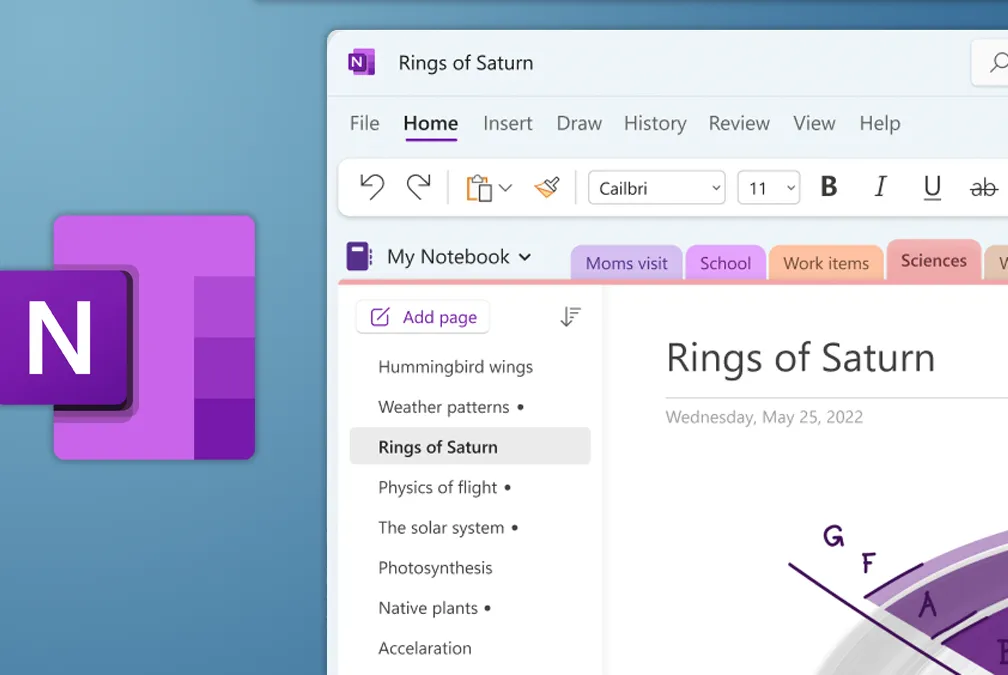
Task: Apply strikethrough formatting
Action: (984, 187)
